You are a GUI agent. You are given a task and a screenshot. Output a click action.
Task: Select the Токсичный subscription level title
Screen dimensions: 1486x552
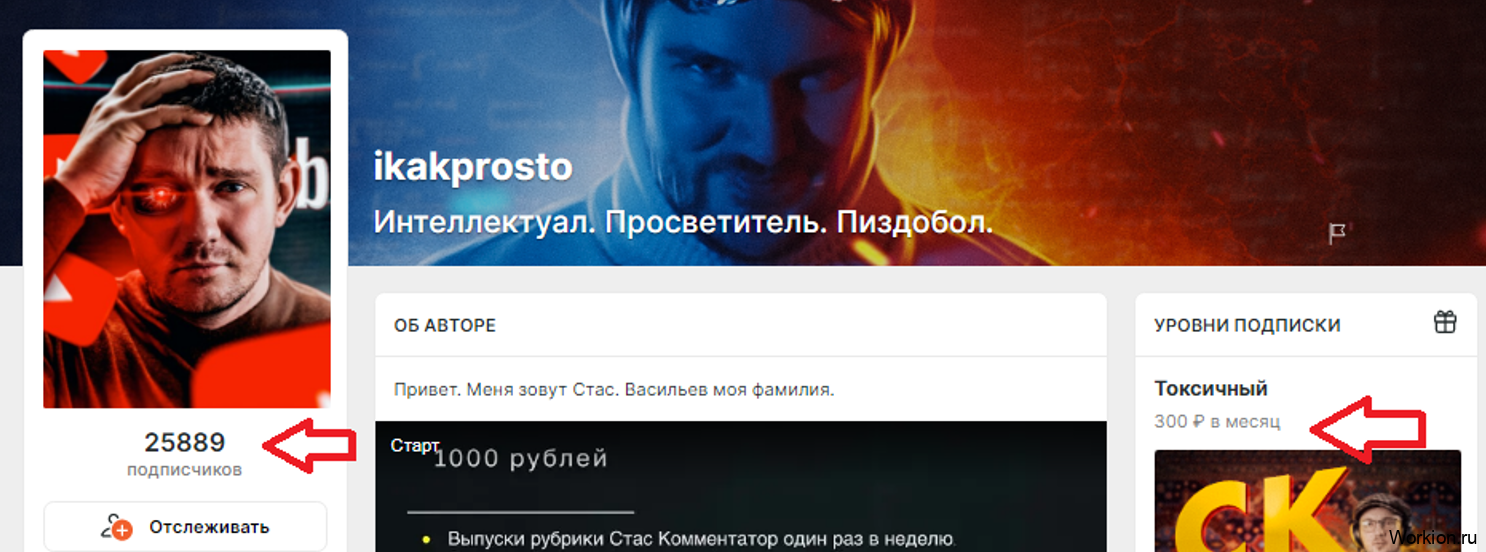(x=1211, y=388)
